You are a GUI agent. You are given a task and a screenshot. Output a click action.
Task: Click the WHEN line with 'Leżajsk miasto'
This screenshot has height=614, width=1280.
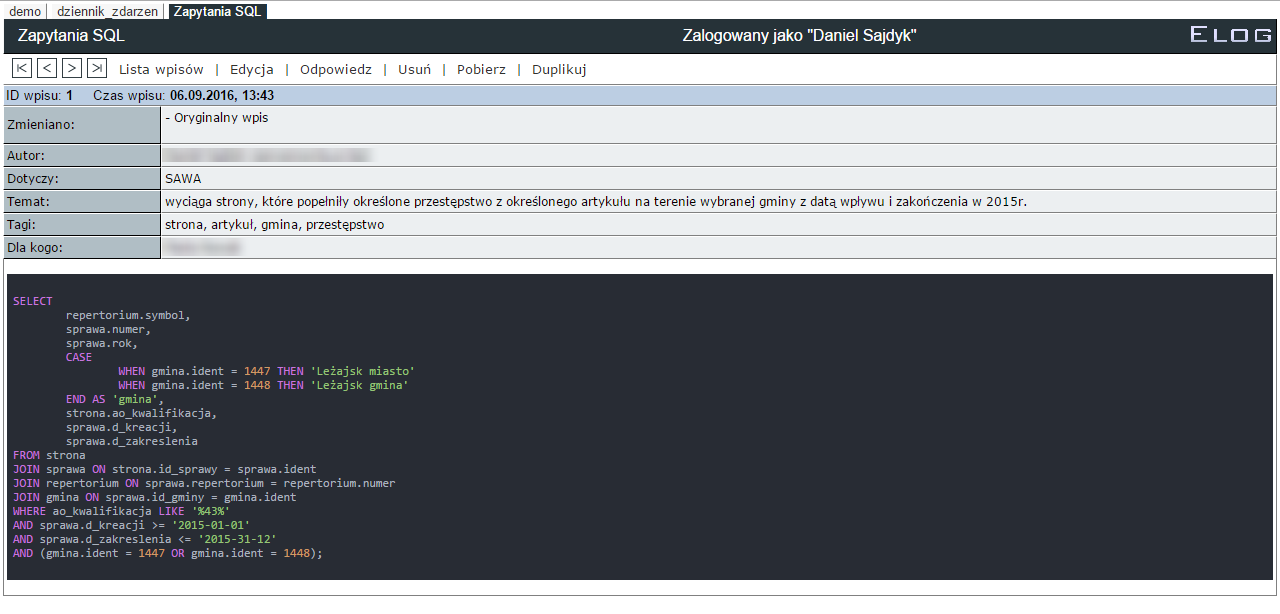tap(267, 371)
